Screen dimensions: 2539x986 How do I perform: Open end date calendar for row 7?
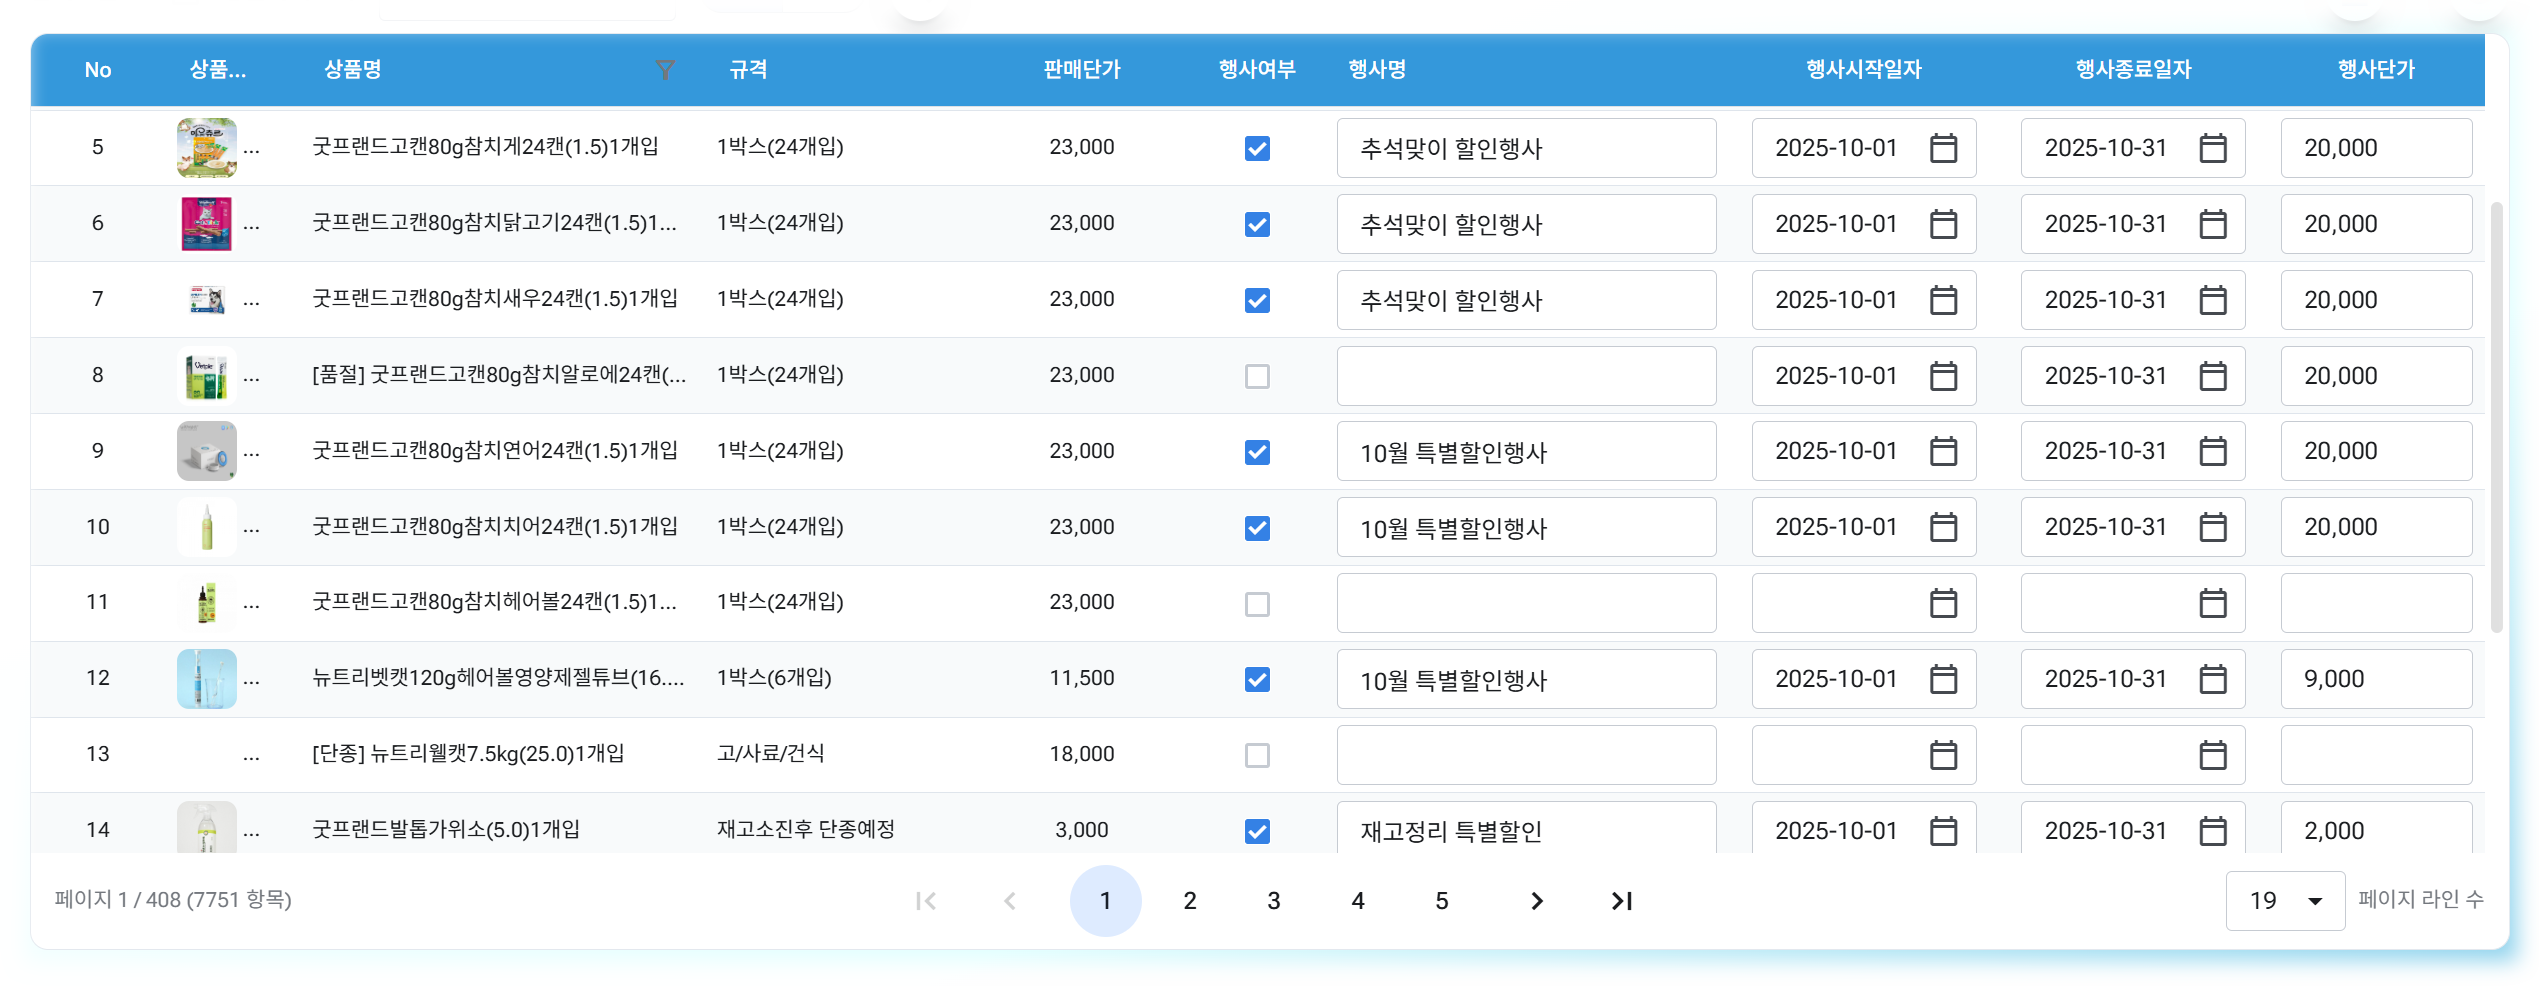tap(2212, 300)
